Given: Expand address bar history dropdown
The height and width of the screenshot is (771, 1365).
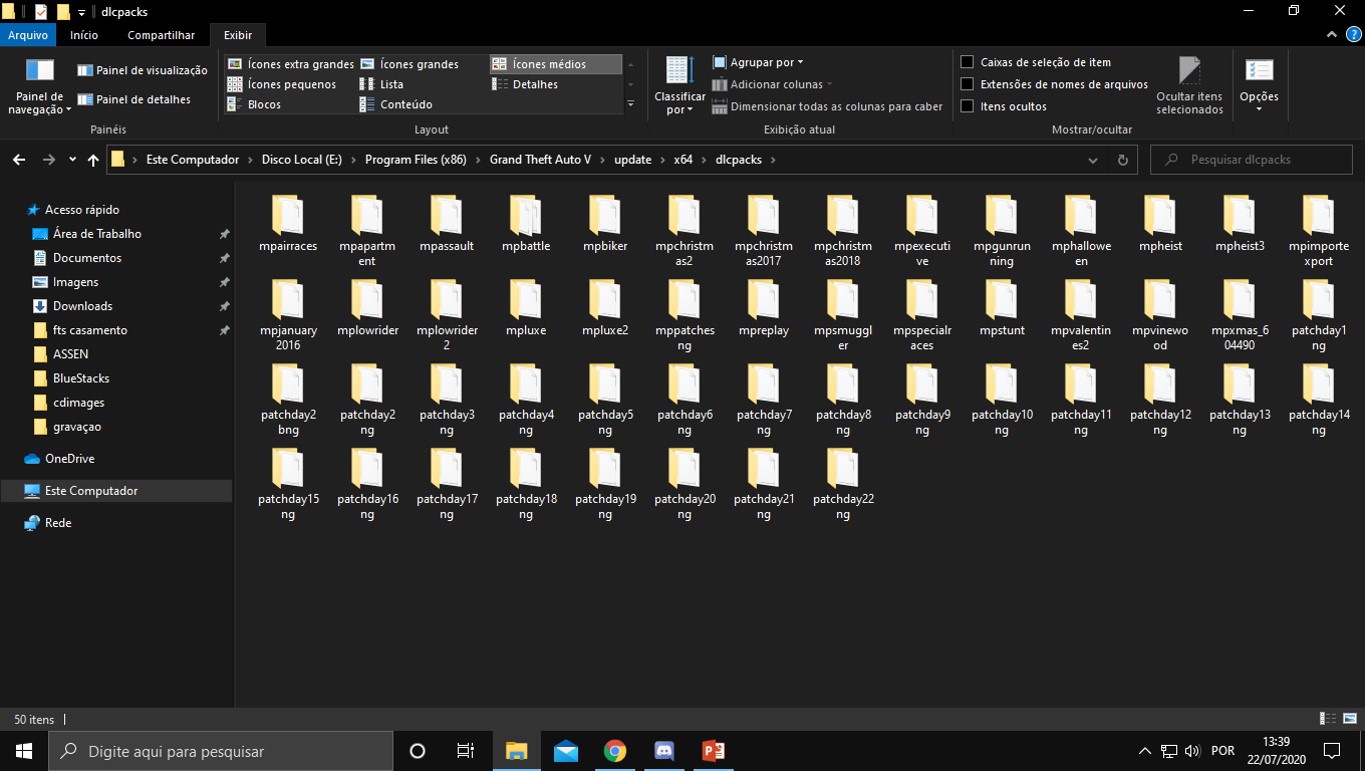Looking at the screenshot, I should [x=1092, y=159].
